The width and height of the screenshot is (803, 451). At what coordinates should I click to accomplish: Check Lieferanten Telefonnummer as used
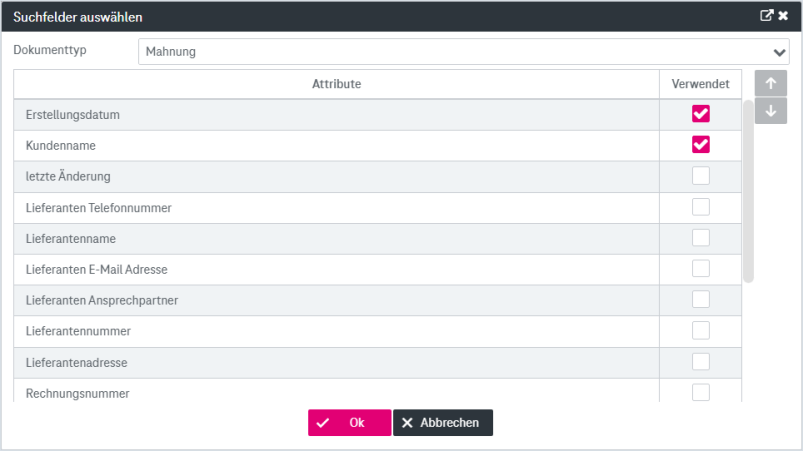pyautogui.click(x=701, y=207)
